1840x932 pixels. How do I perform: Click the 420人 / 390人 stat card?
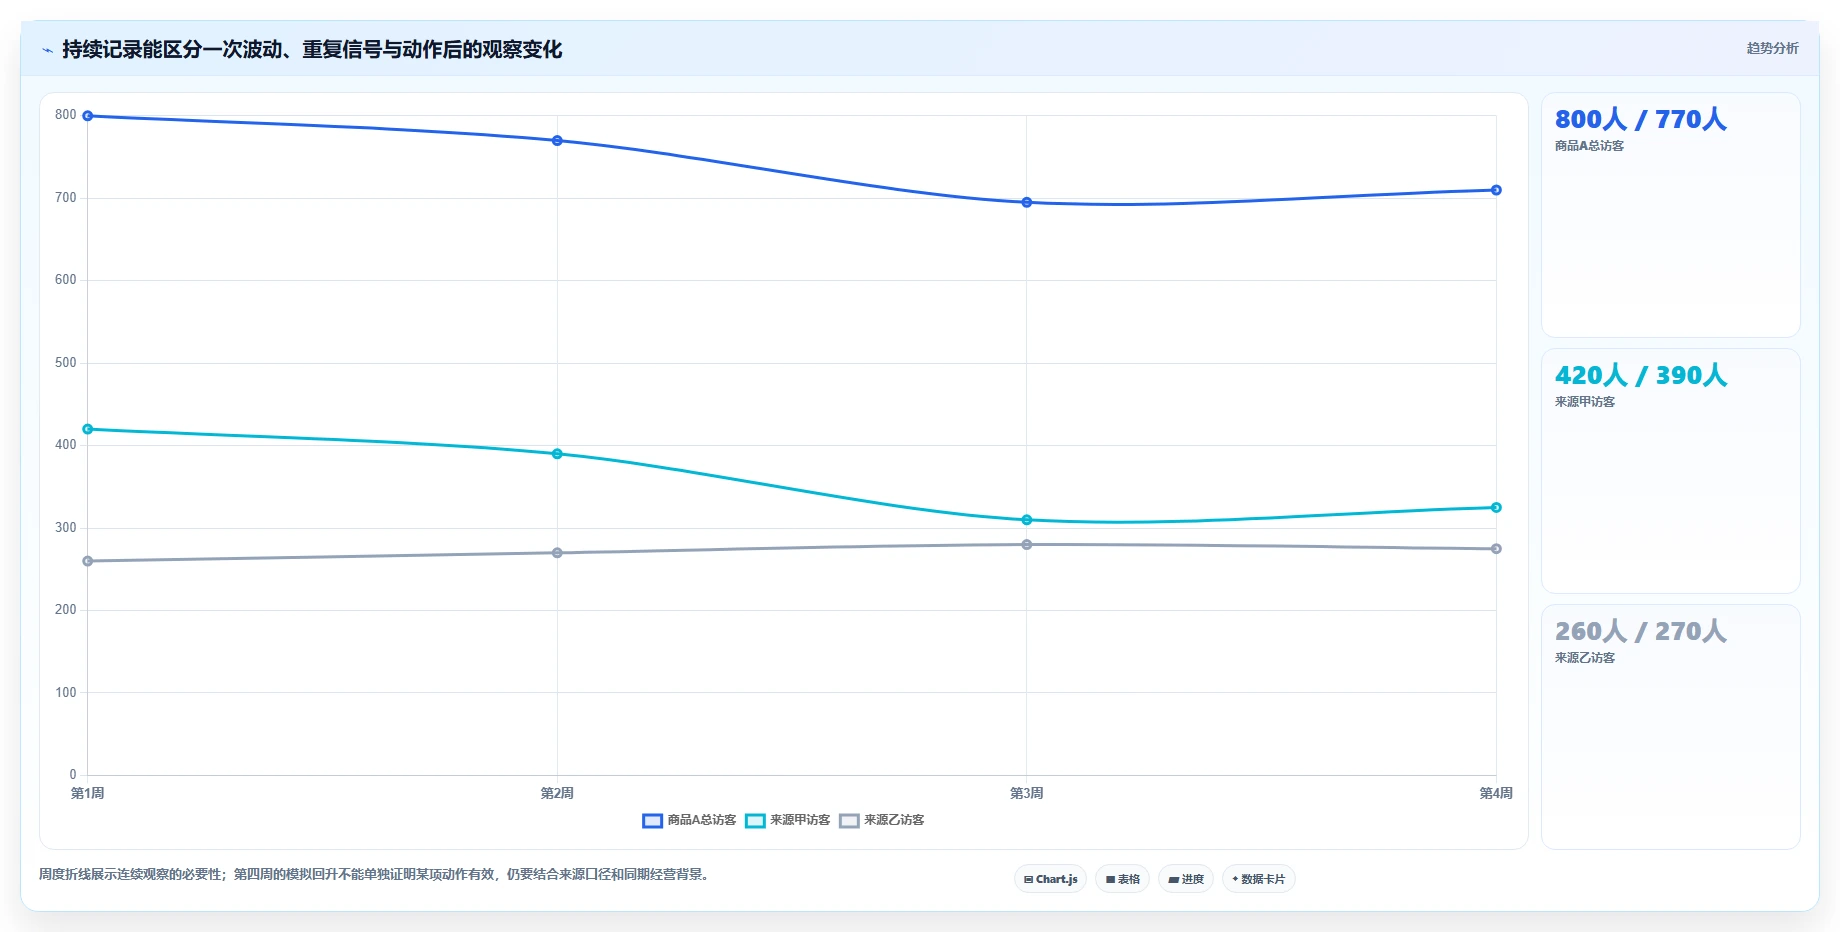click(x=1670, y=471)
